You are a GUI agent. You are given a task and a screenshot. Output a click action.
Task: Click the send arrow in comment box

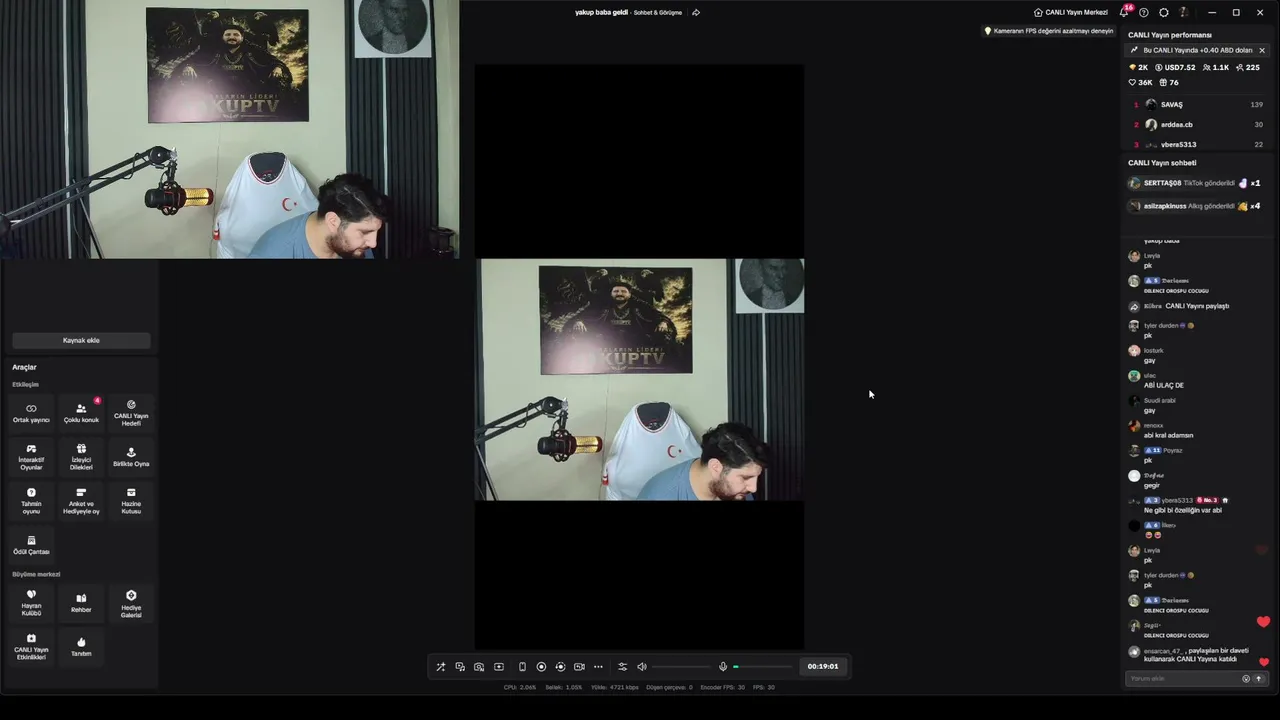[1259, 679]
